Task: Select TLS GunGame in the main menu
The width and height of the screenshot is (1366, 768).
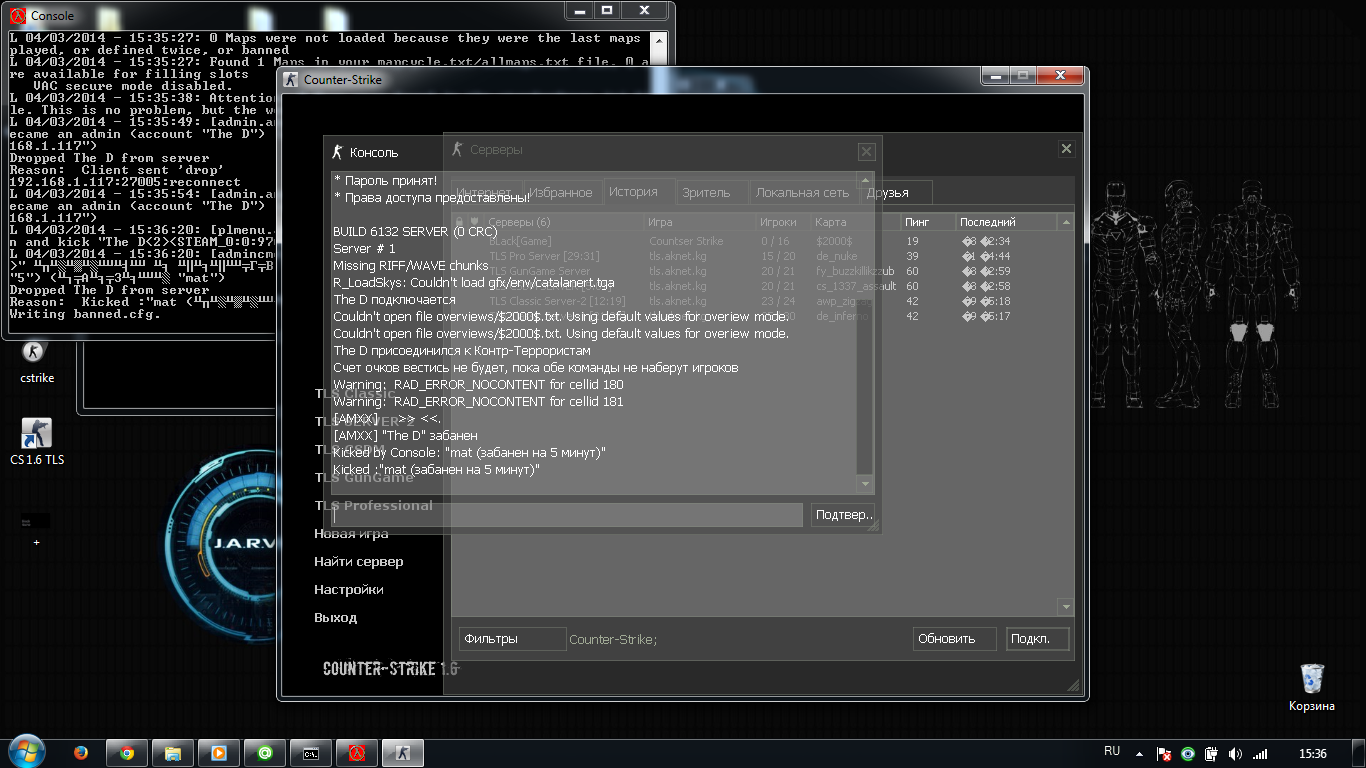Action: (364, 478)
